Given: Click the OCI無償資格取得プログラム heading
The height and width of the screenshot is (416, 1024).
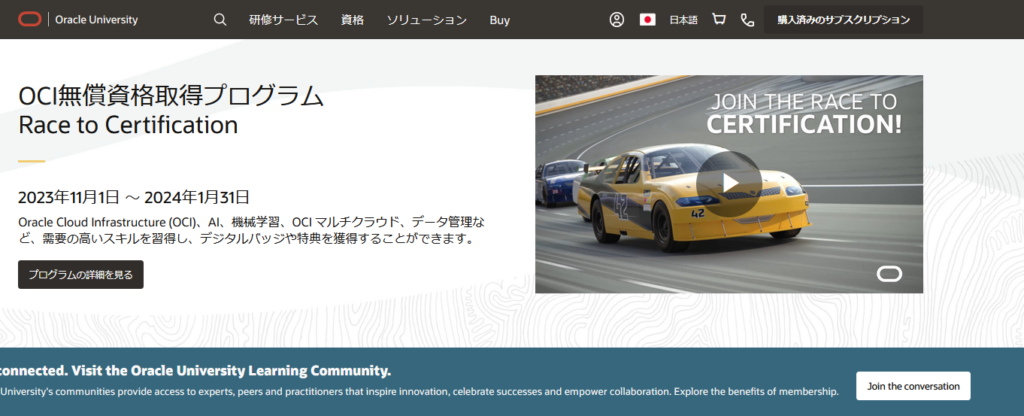Looking at the screenshot, I should [x=171, y=96].
